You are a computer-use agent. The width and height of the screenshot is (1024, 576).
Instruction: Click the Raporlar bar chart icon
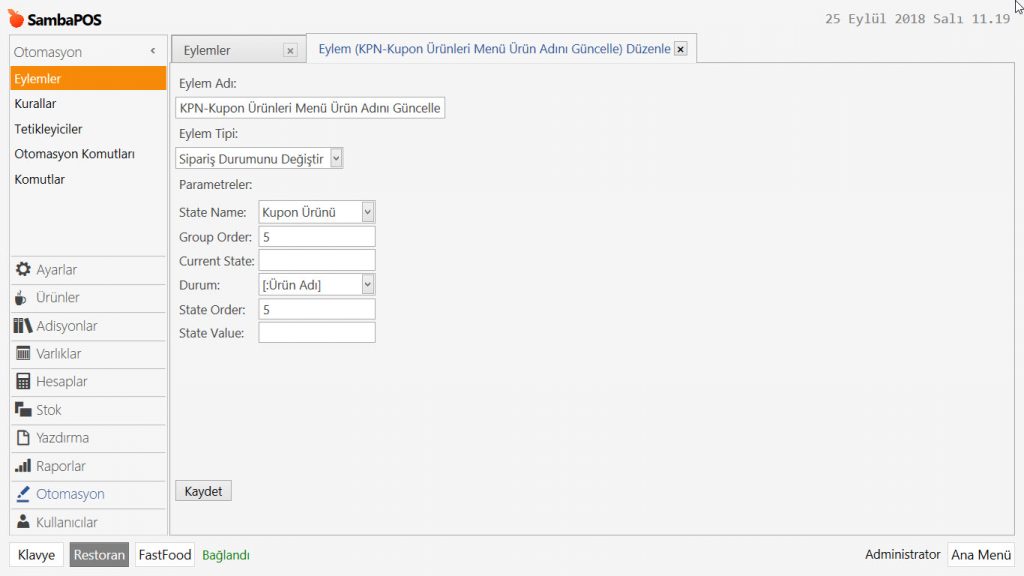(23, 466)
